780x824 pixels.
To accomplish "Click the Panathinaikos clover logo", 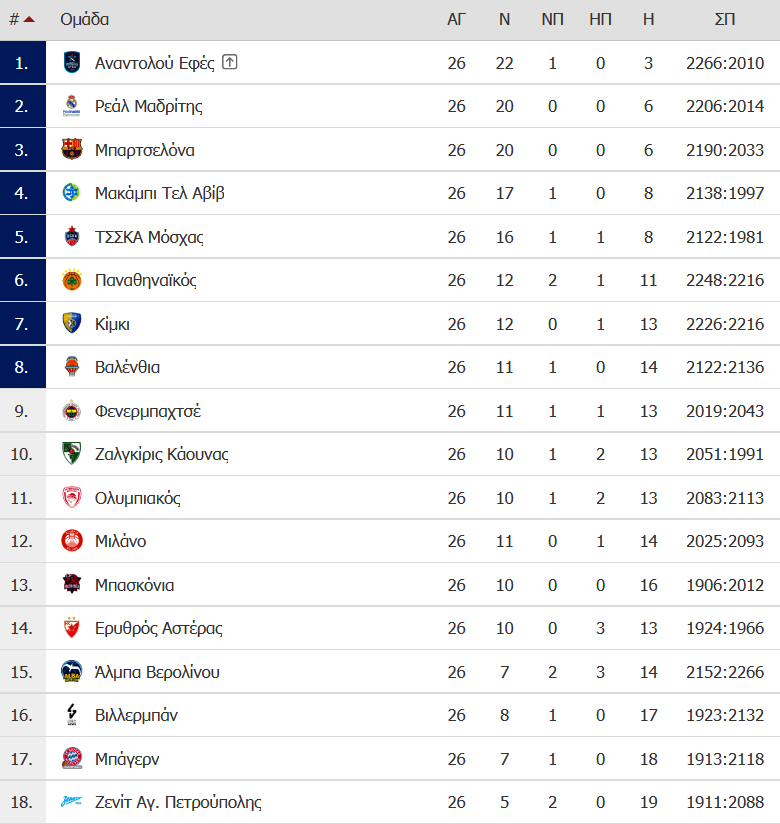I will [x=71, y=280].
